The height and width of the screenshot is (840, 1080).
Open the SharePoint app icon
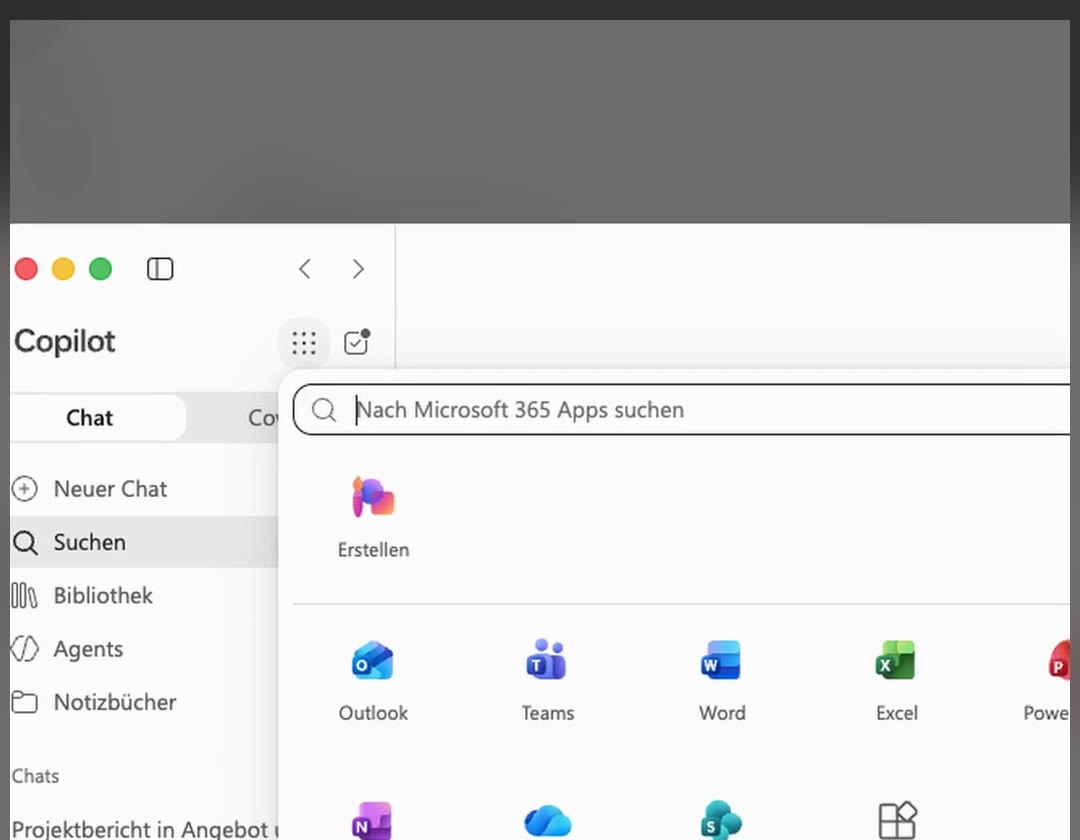pos(721,821)
